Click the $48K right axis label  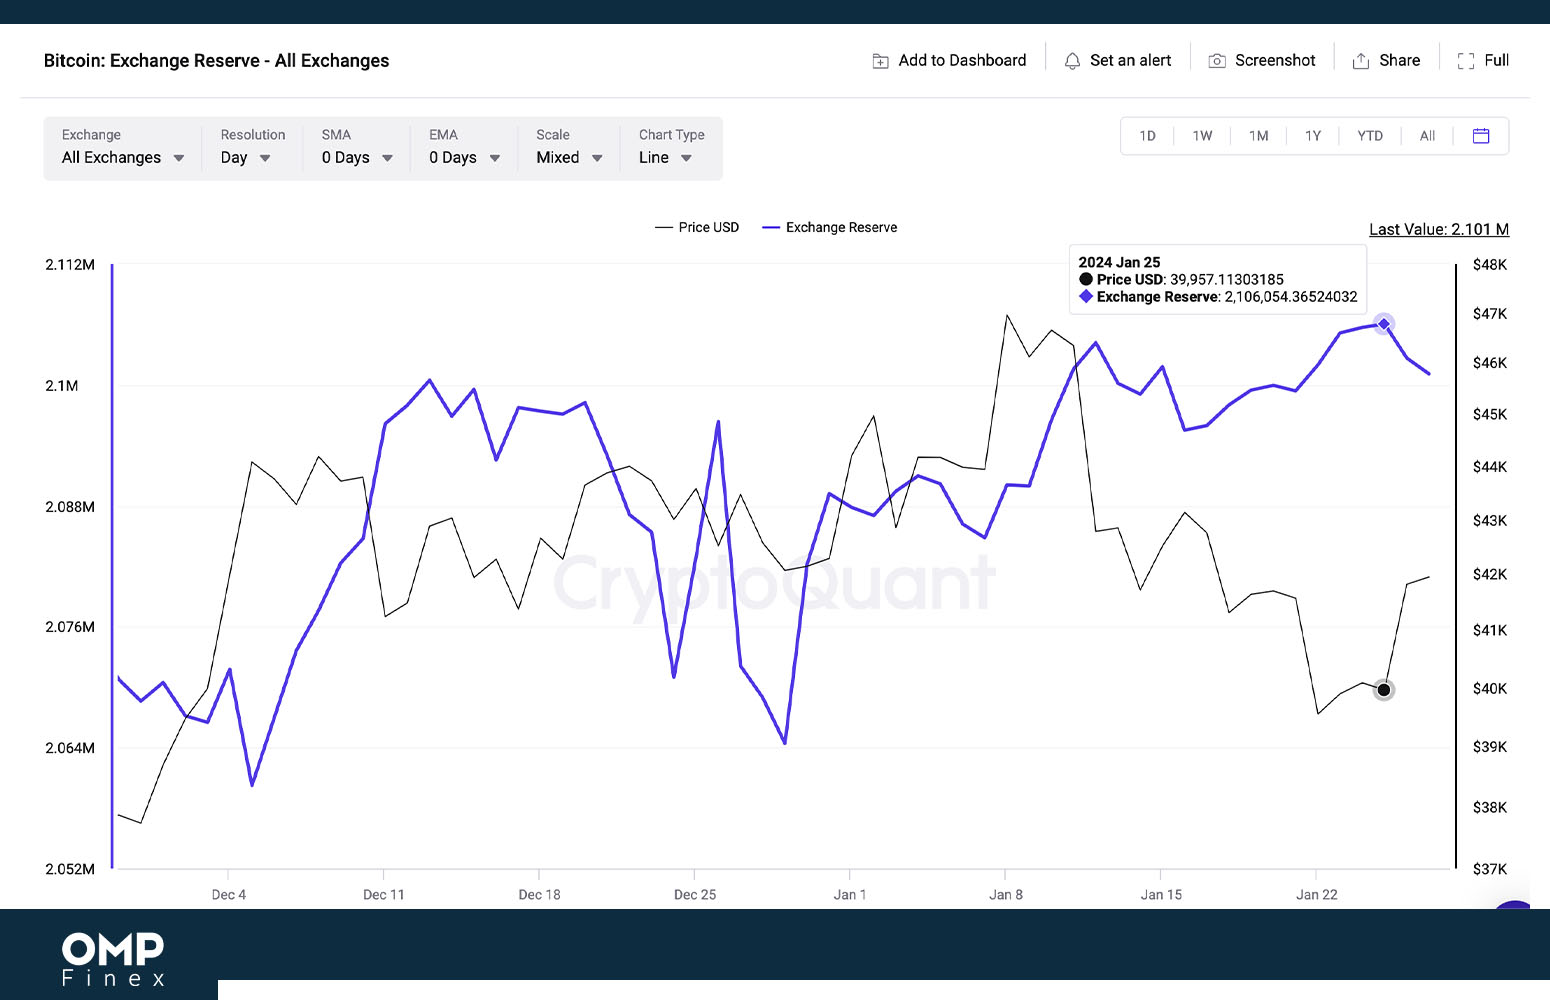[1489, 265]
